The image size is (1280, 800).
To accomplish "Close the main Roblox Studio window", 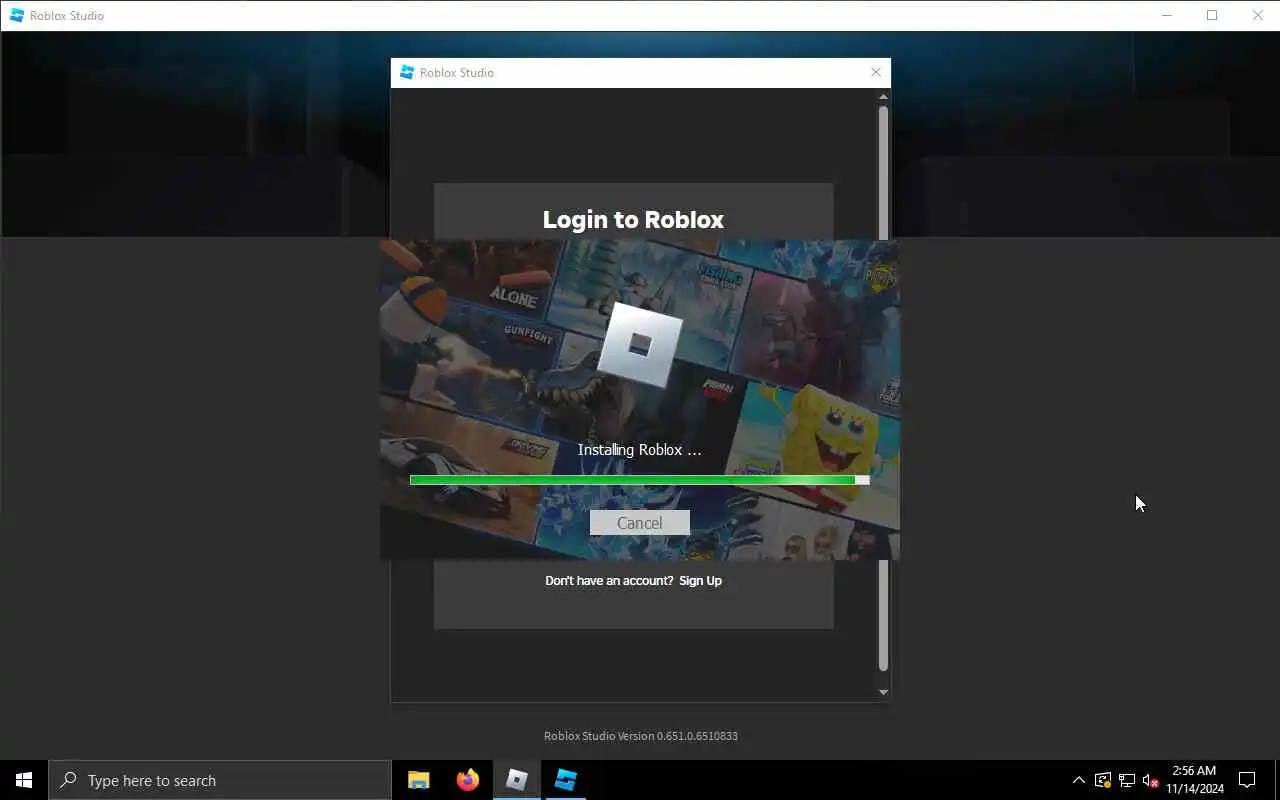I will (x=1258, y=15).
